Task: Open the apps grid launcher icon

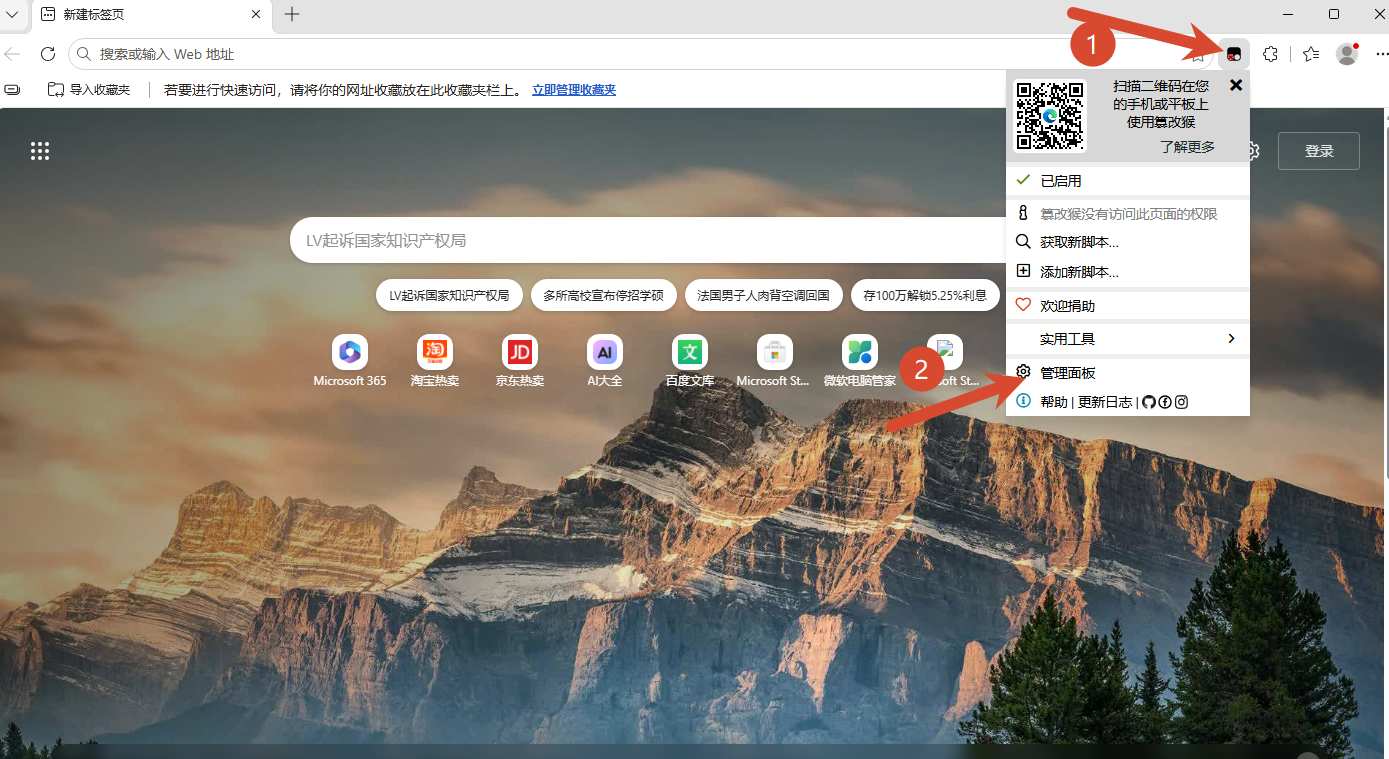Action: [x=40, y=151]
